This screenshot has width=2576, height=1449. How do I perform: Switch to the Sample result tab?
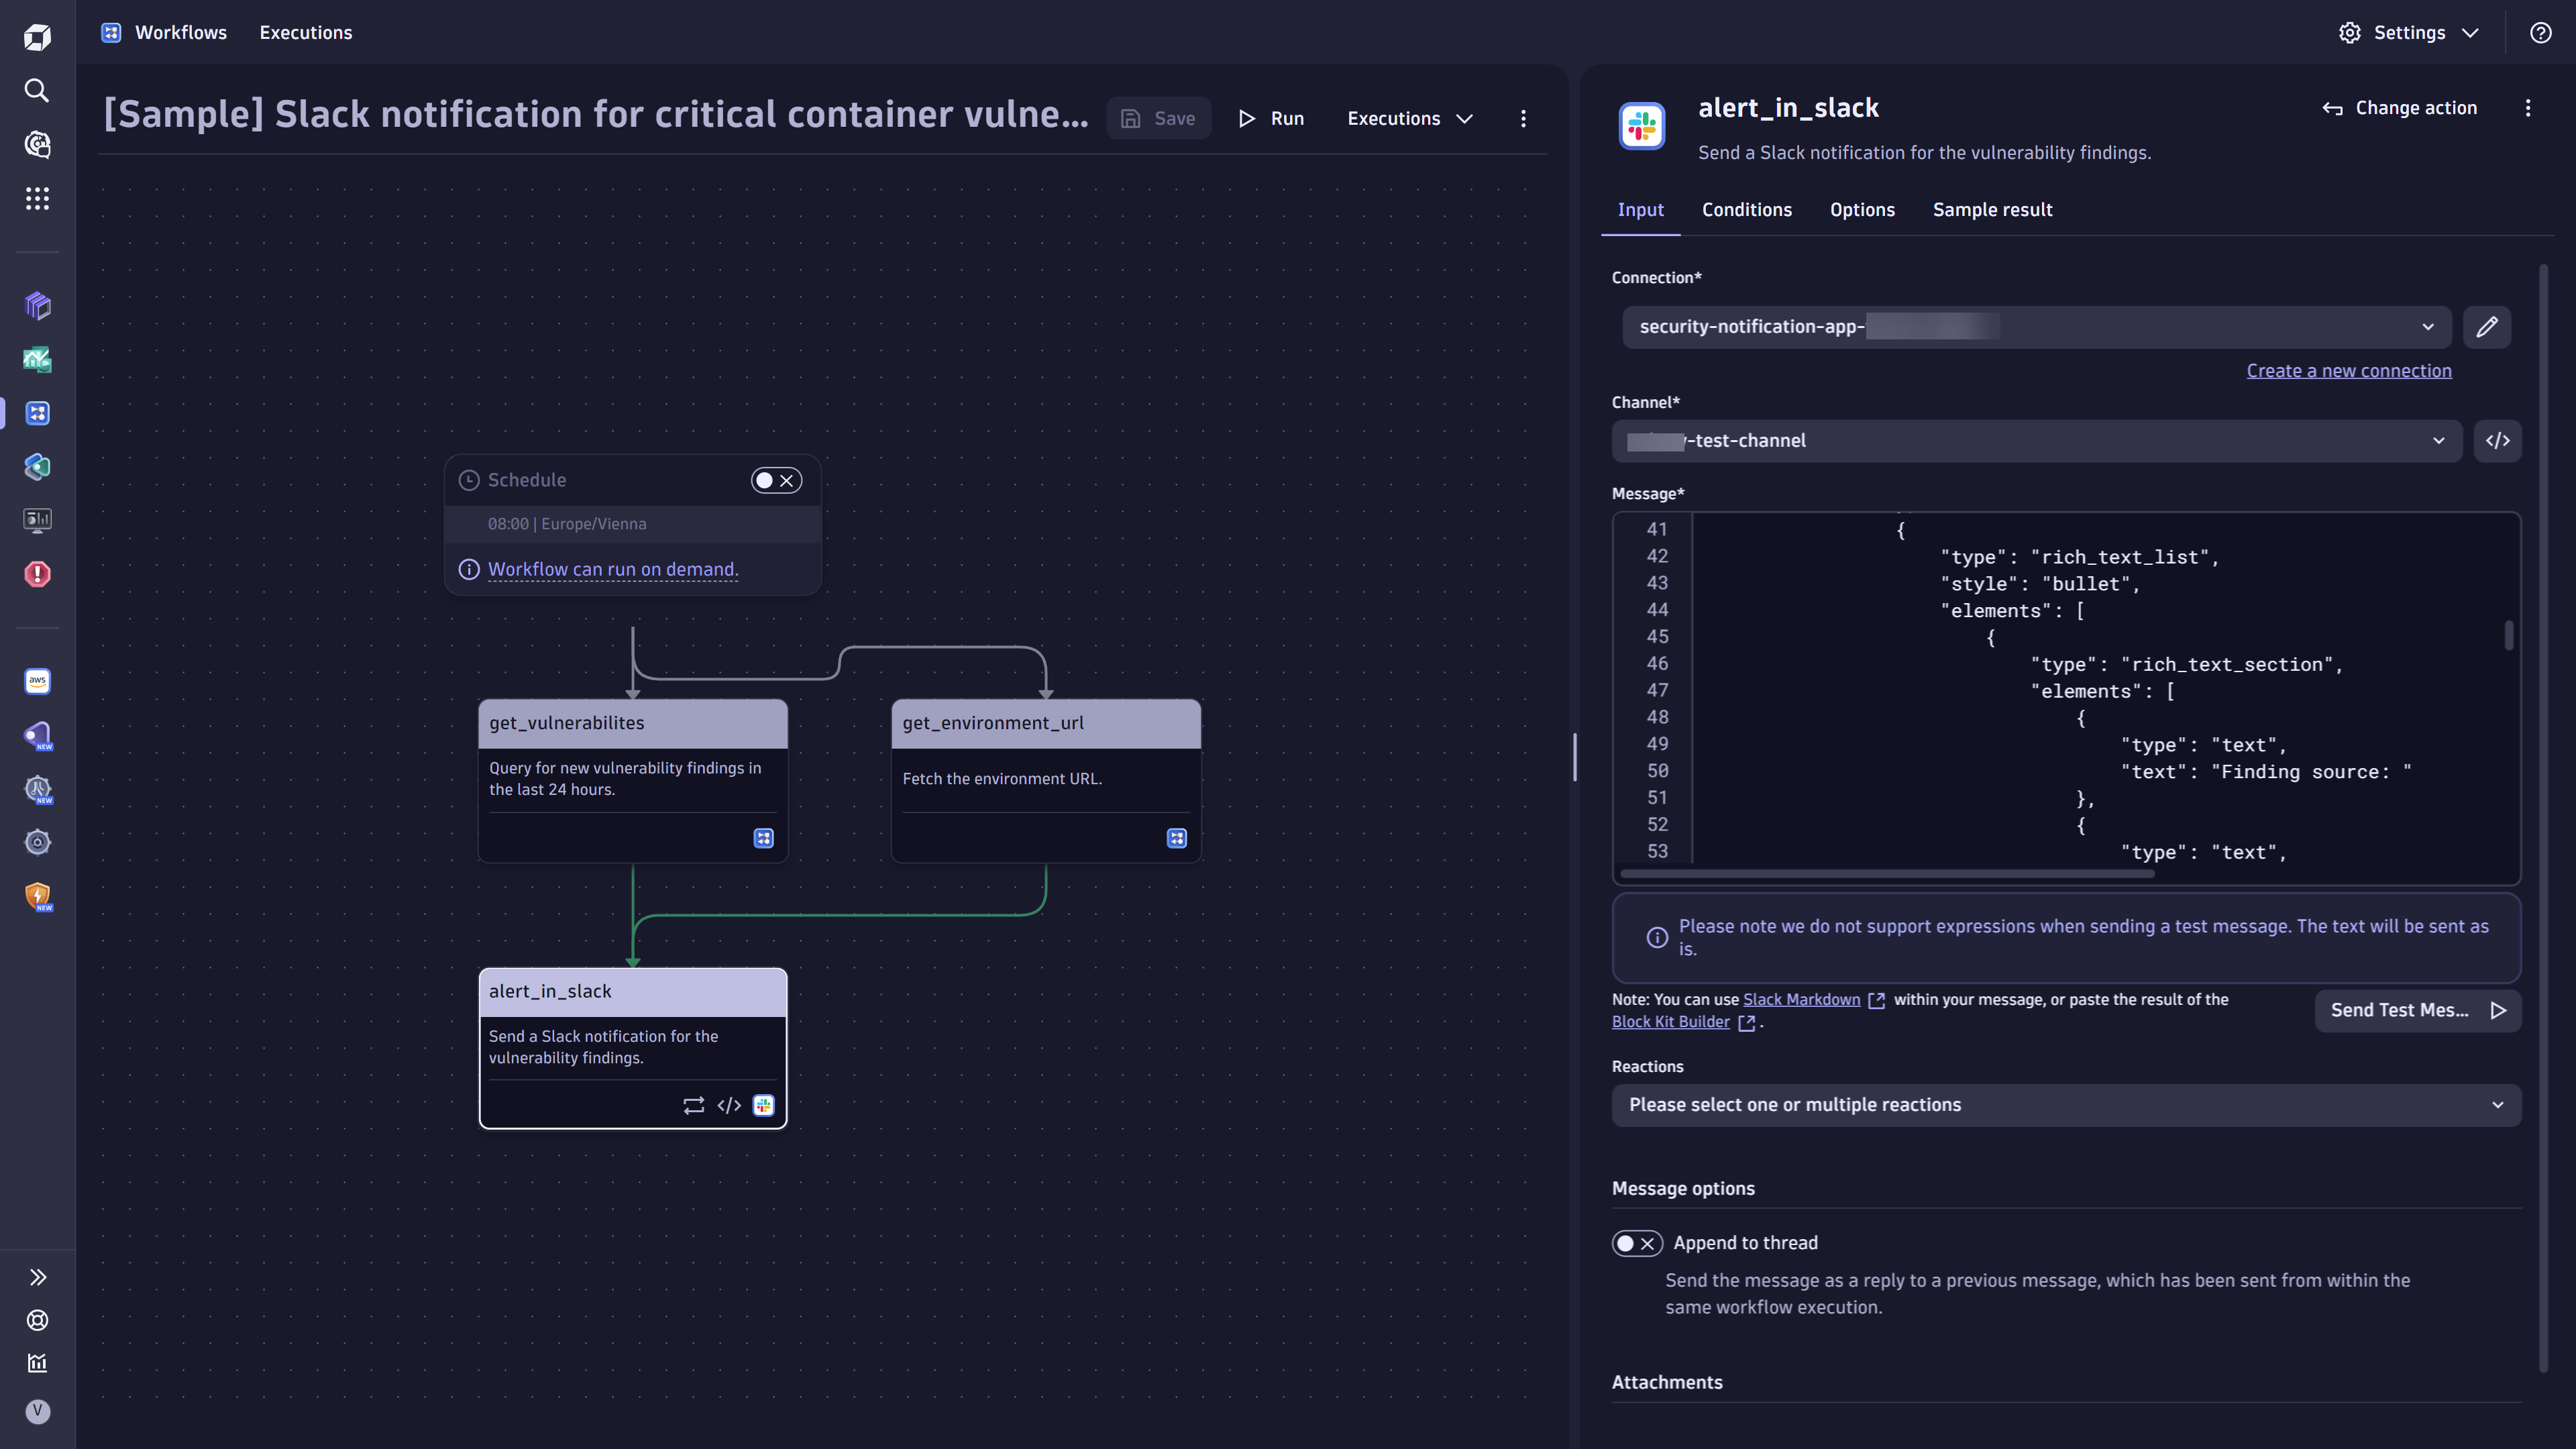1992,210
